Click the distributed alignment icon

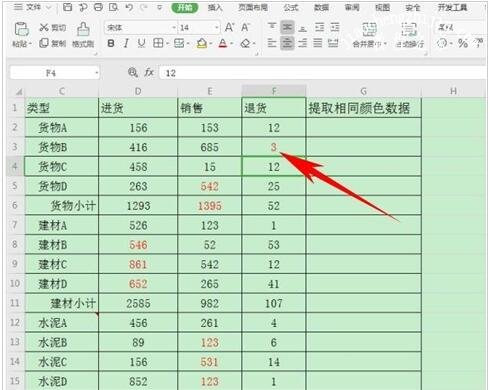(333, 43)
